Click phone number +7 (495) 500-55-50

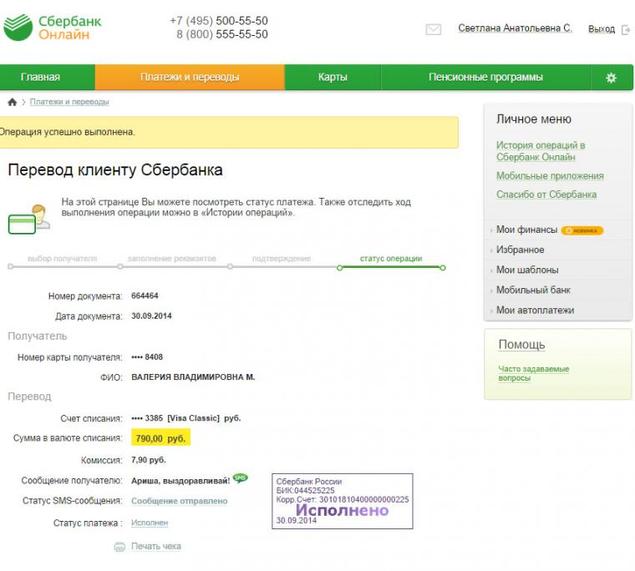point(219,21)
